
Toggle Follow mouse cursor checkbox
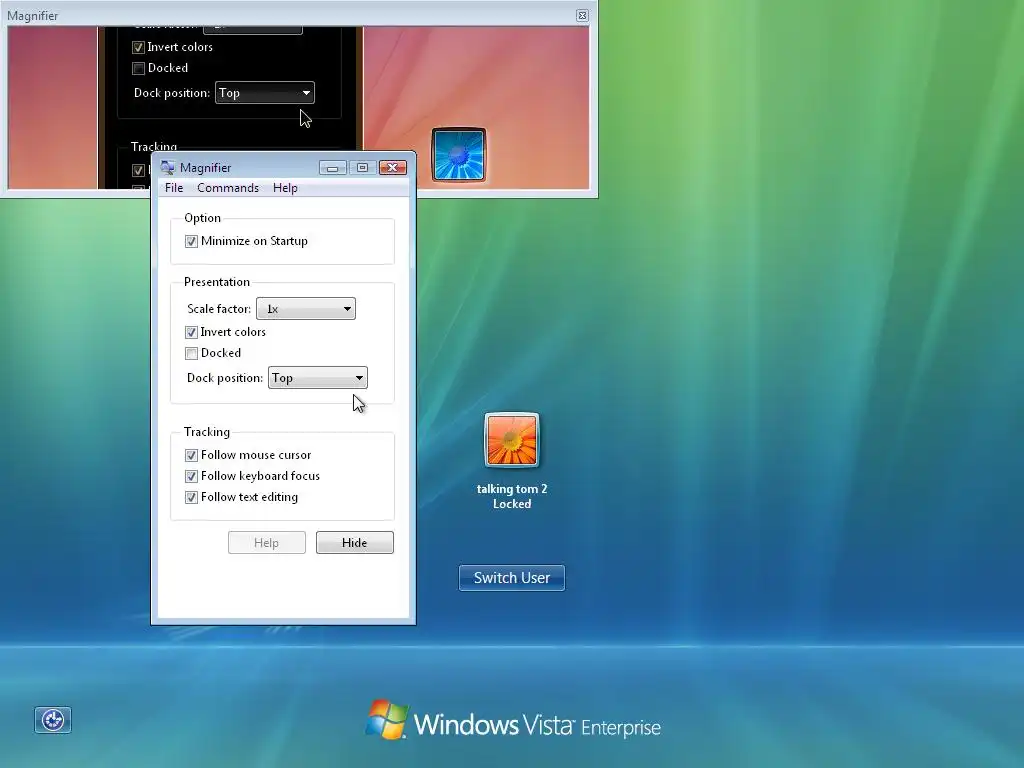click(191, 455)
